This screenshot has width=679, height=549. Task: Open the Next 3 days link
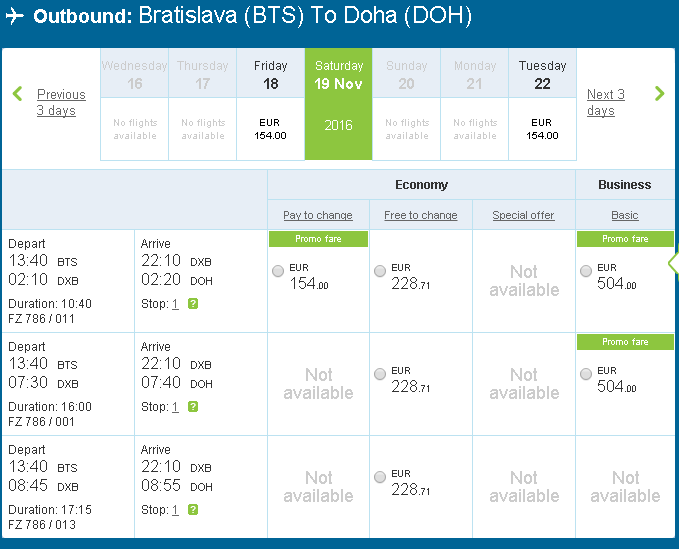[606, 102]
